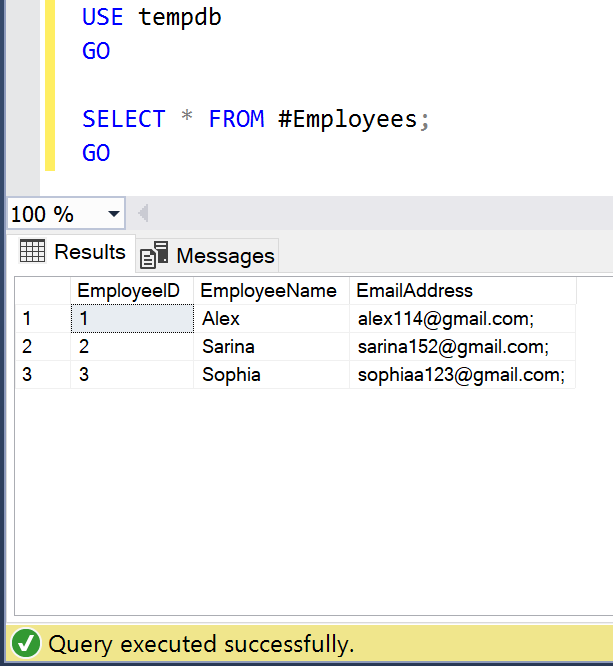Select the EmployeeName column header
The image size is (613, 666).
[x=270, y=291]
